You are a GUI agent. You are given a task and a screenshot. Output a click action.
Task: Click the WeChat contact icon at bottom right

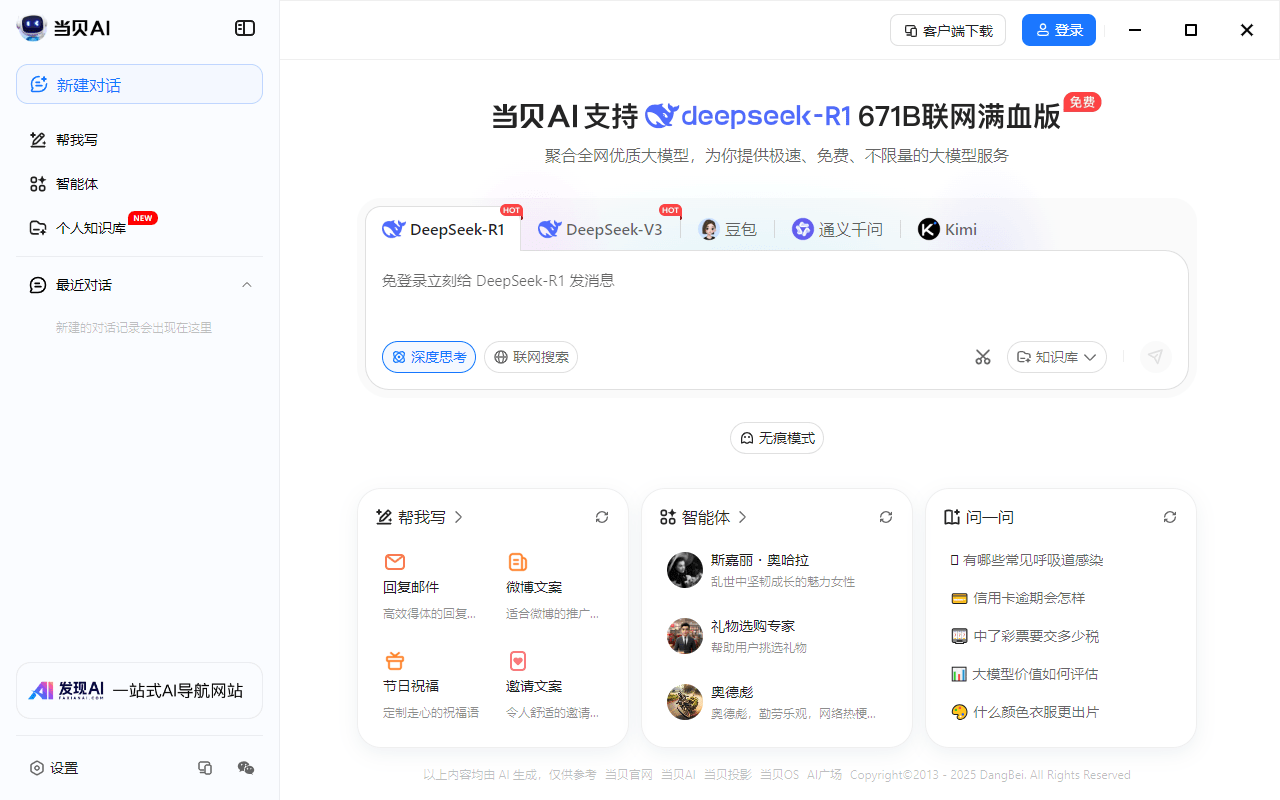coord(245,767)
